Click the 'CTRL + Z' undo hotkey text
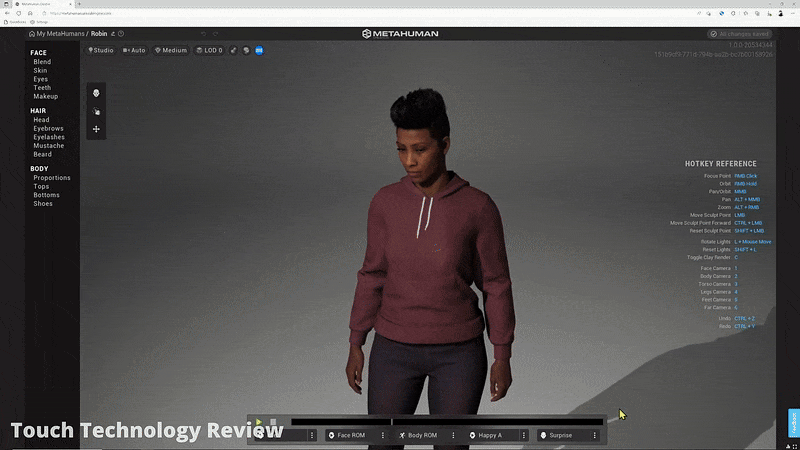 point(744,318)
